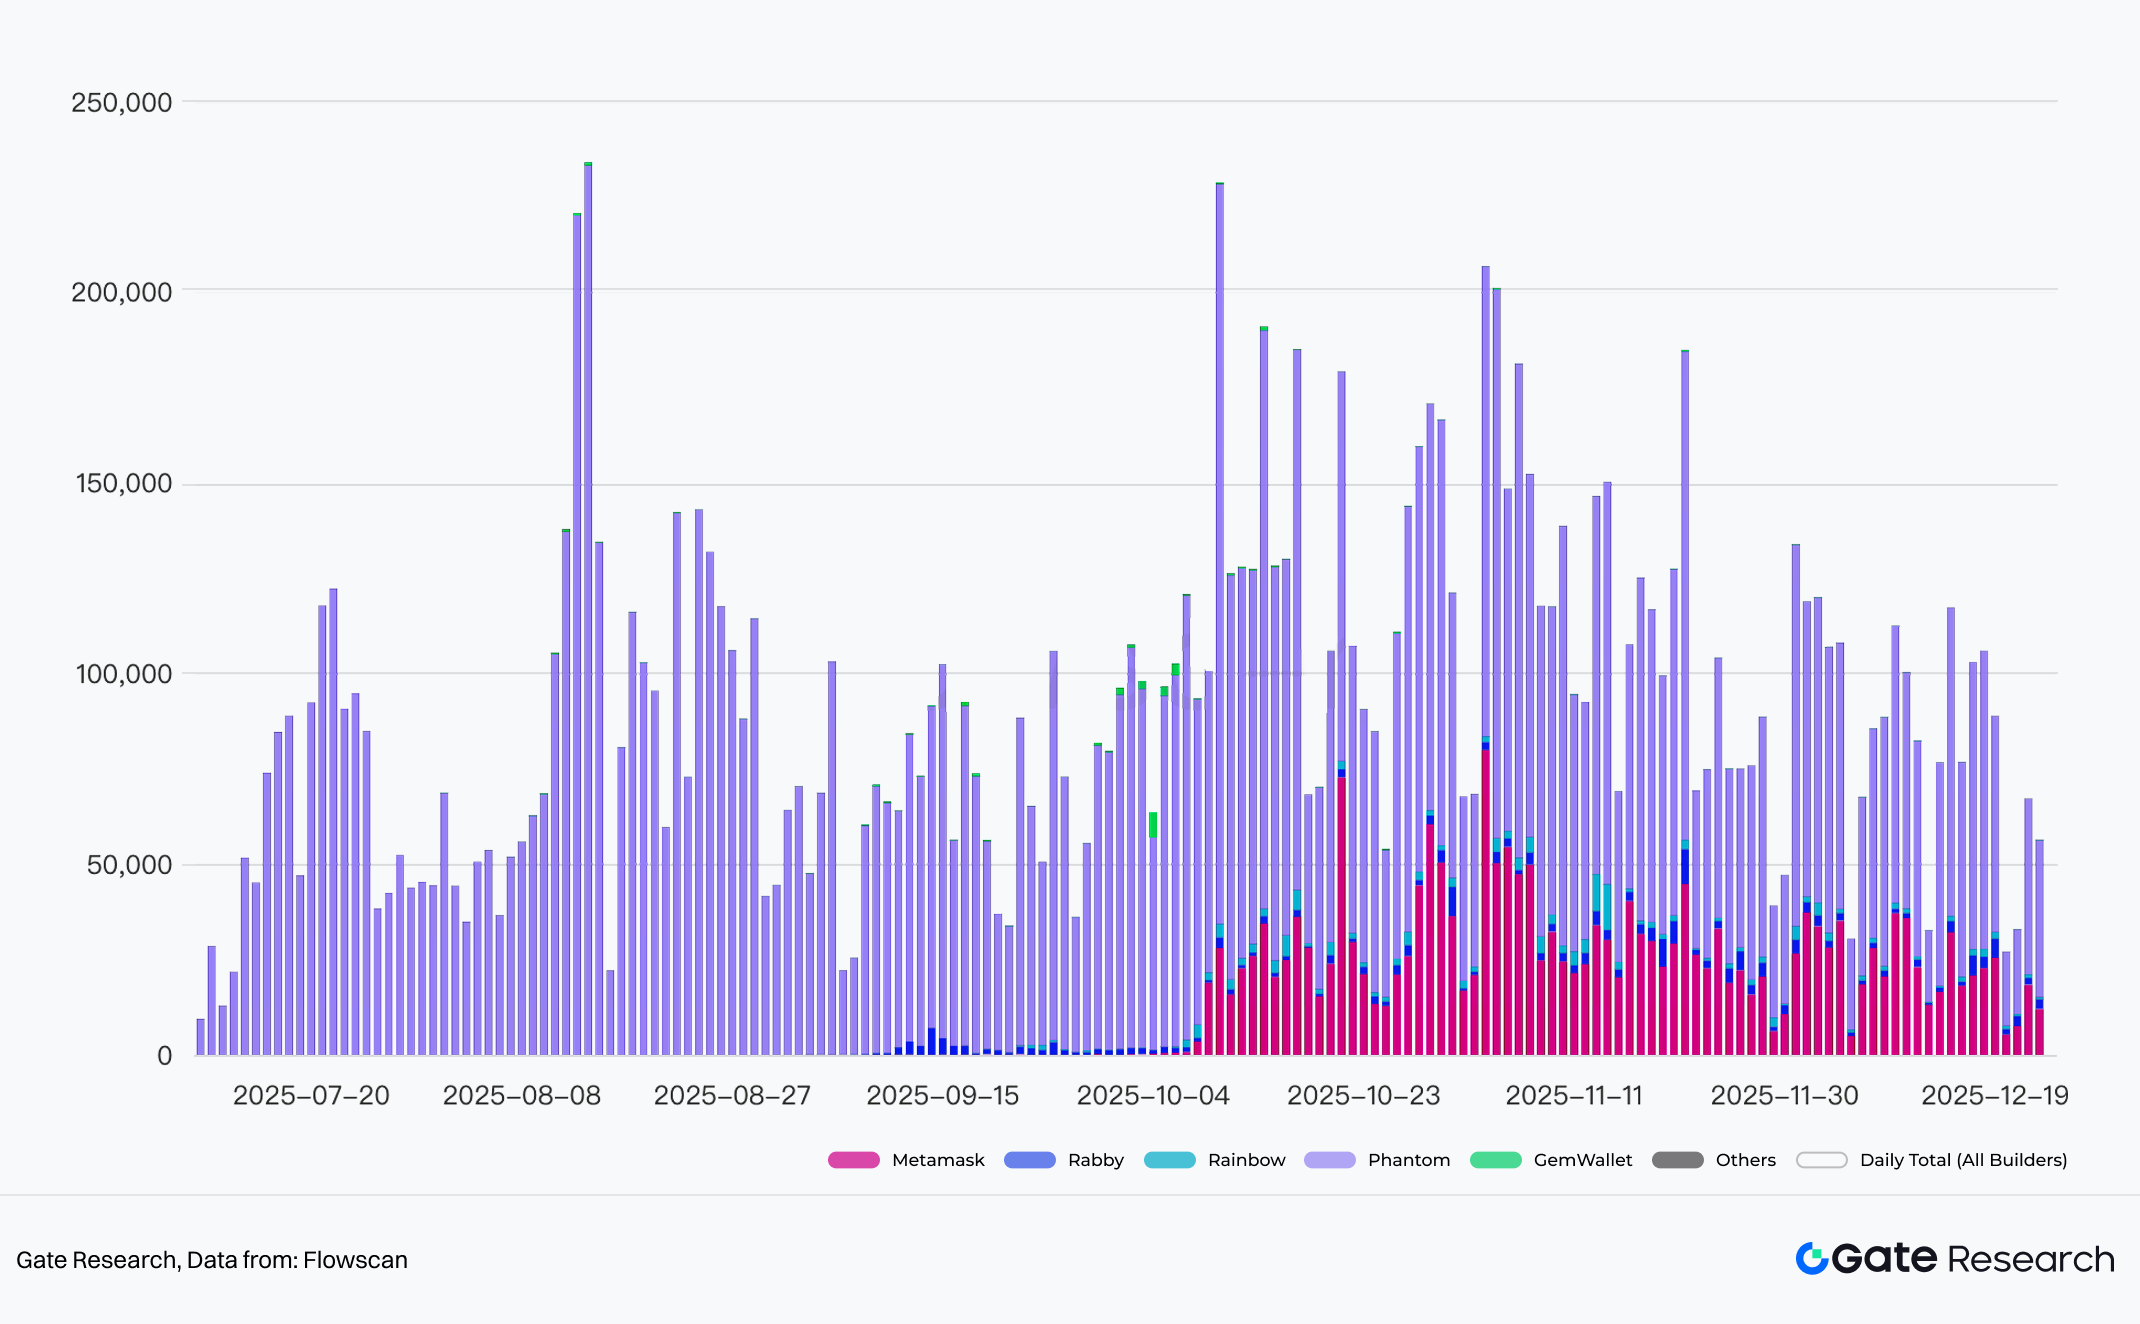Click the Gate Research brand wordmark
The image size is (2140, 1324).
[1972, 1258]
